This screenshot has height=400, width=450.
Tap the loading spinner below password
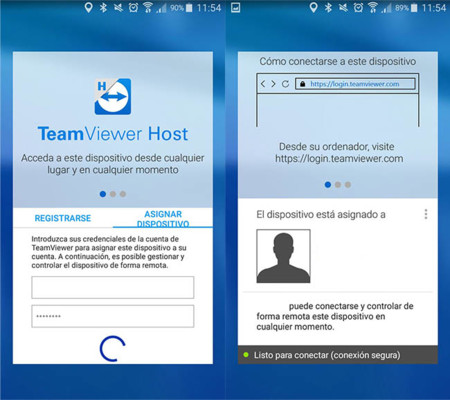click(113, 348)
